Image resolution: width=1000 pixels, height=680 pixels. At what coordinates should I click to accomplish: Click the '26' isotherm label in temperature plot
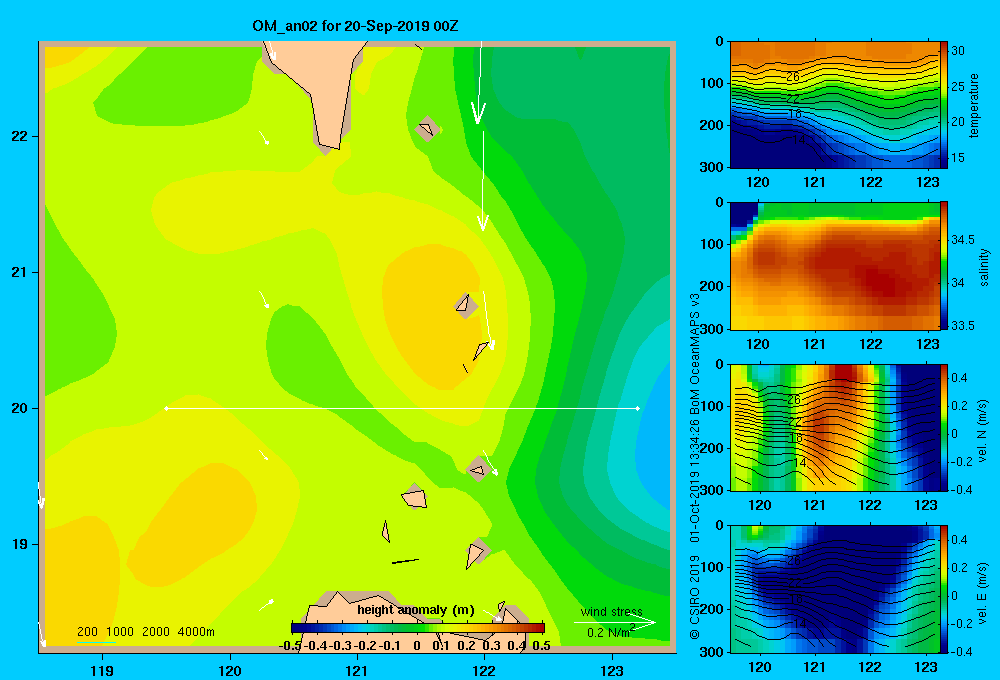click(x=793, y=77)
